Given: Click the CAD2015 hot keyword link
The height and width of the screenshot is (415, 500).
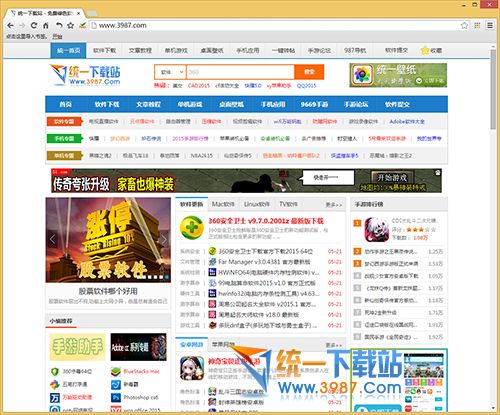Looking at the screenshot, I should pos(199,86).
